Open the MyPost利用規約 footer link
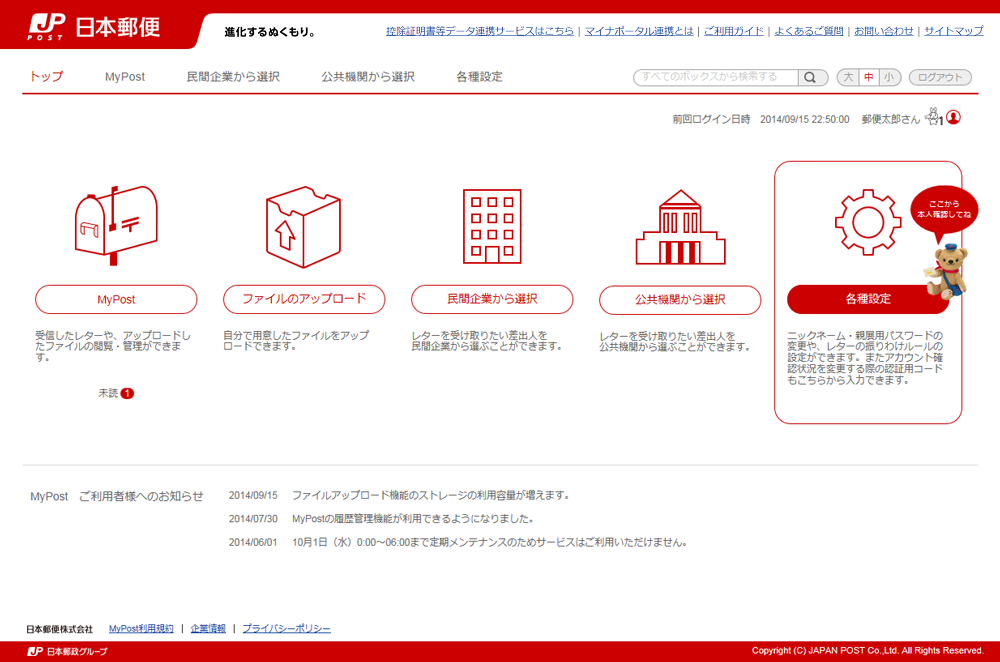The width and height of the screenshot is (1000, 662). tap(141, 629)
